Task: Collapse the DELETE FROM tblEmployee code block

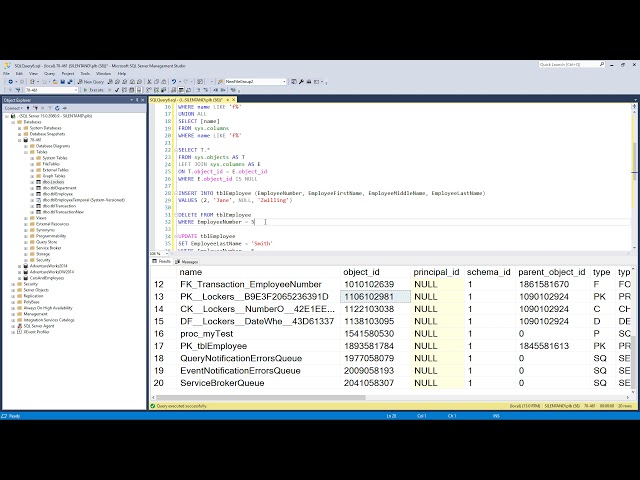Action: click(176, 215)
